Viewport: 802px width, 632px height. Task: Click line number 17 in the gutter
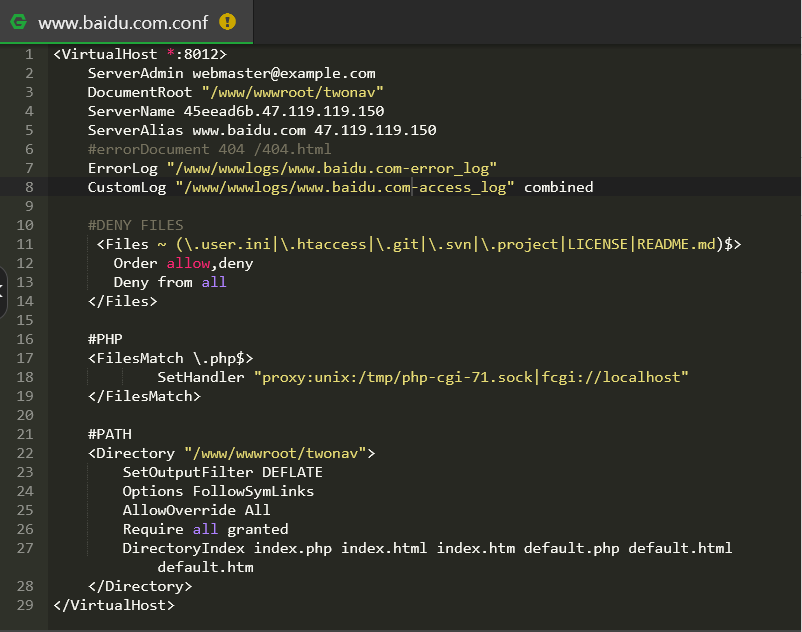[25, 358]
